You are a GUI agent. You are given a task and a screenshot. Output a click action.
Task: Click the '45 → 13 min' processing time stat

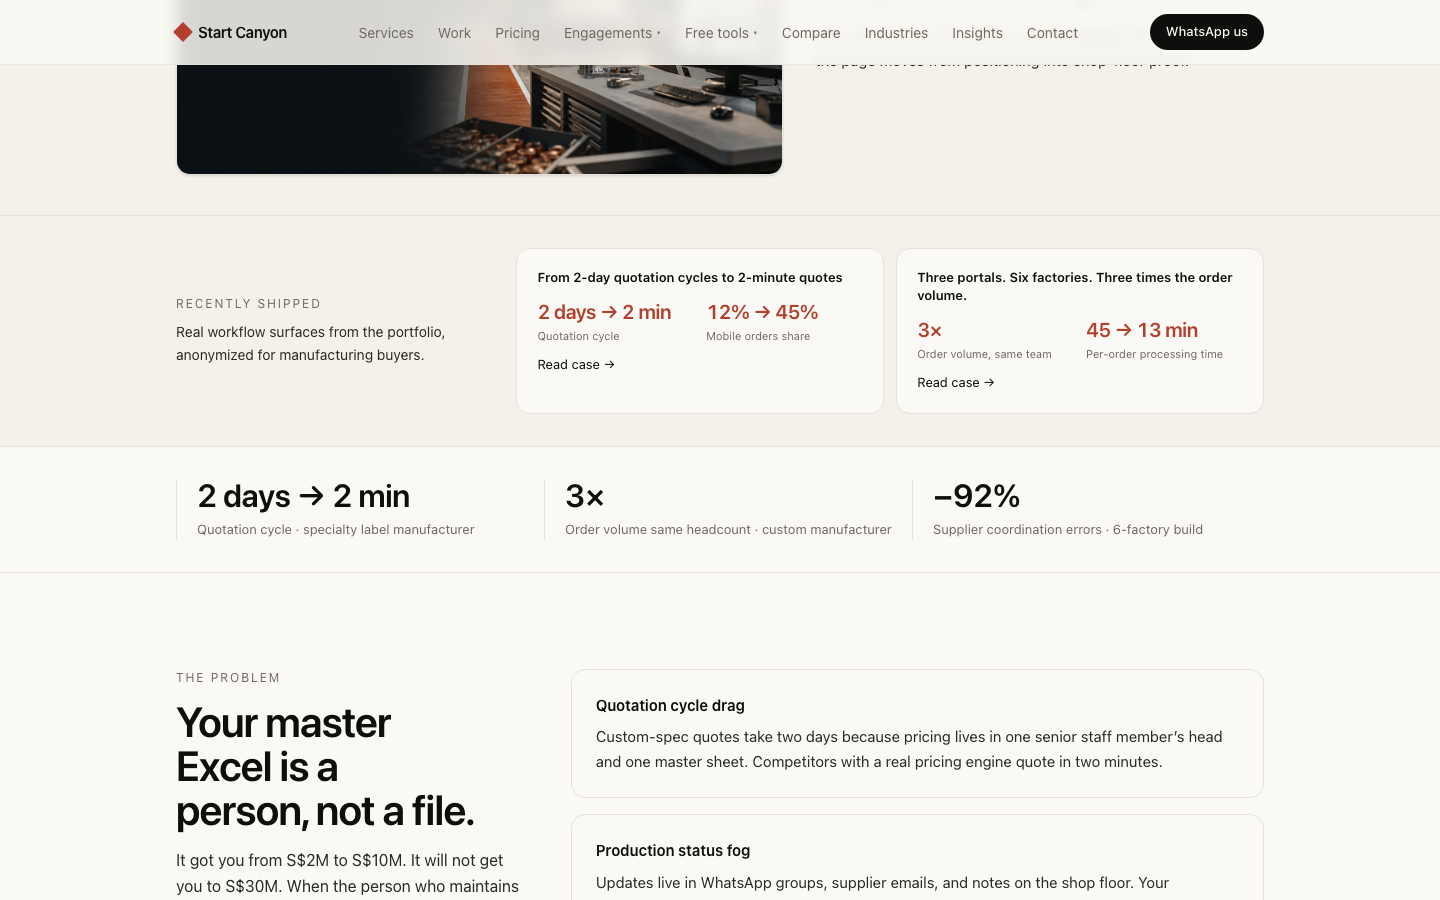point(1142,330)
